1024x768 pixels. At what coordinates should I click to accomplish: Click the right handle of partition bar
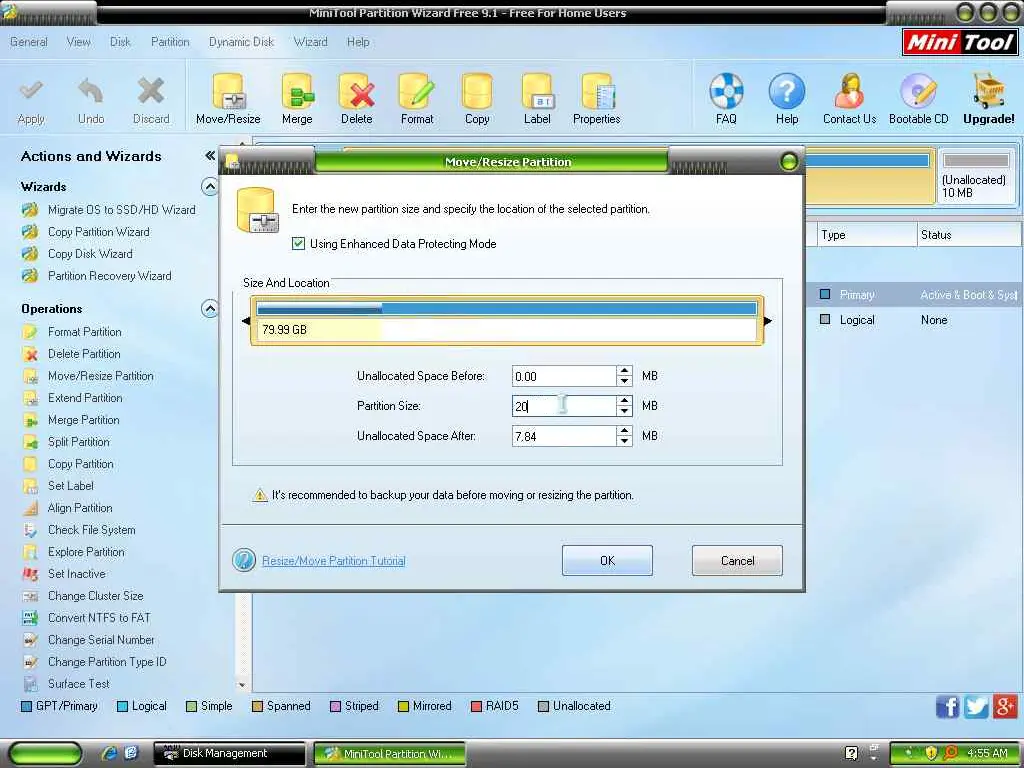767,321
